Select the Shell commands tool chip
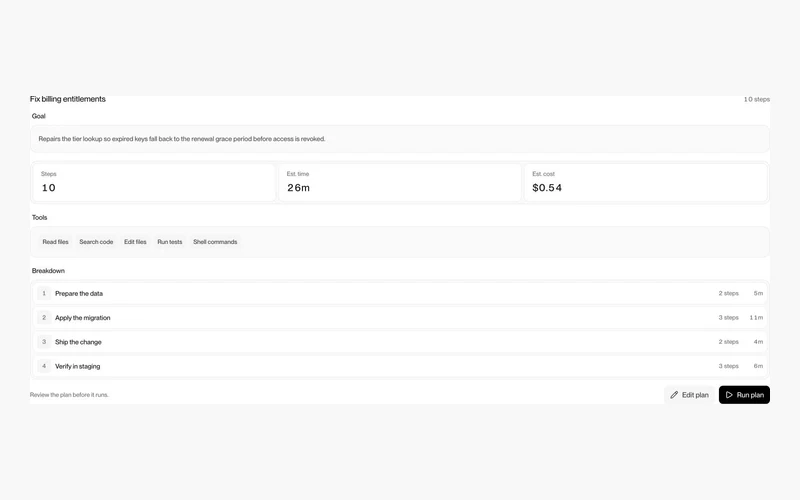800x500 pixels. (215, 242)
